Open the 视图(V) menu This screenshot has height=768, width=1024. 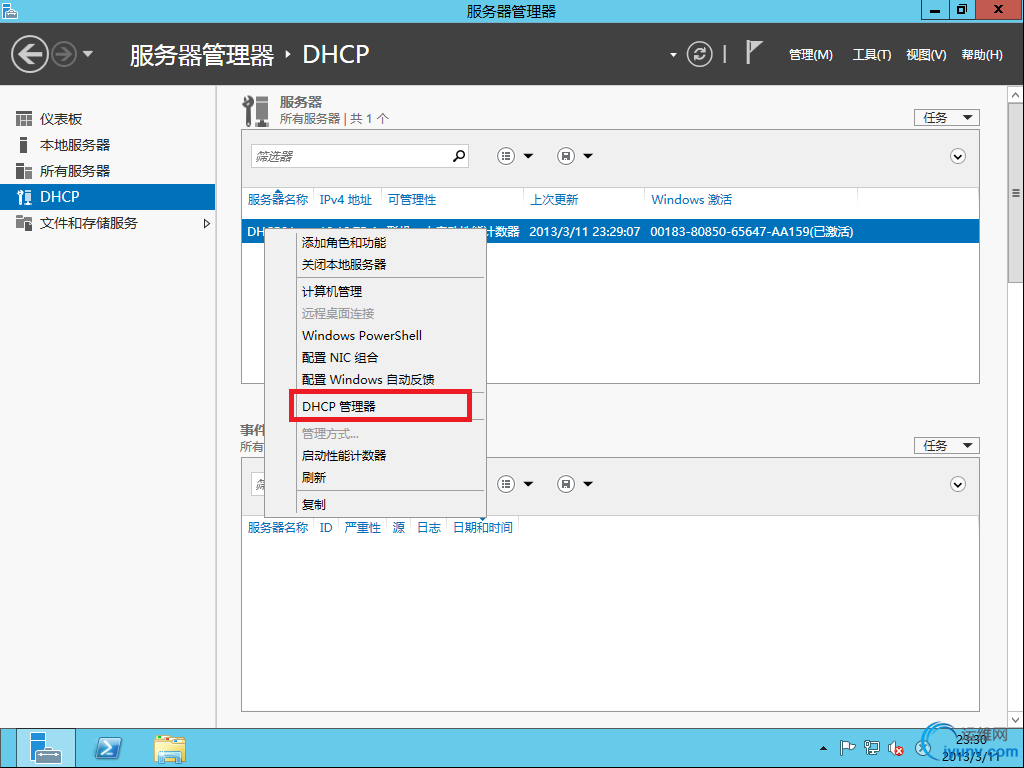point(926,55)
